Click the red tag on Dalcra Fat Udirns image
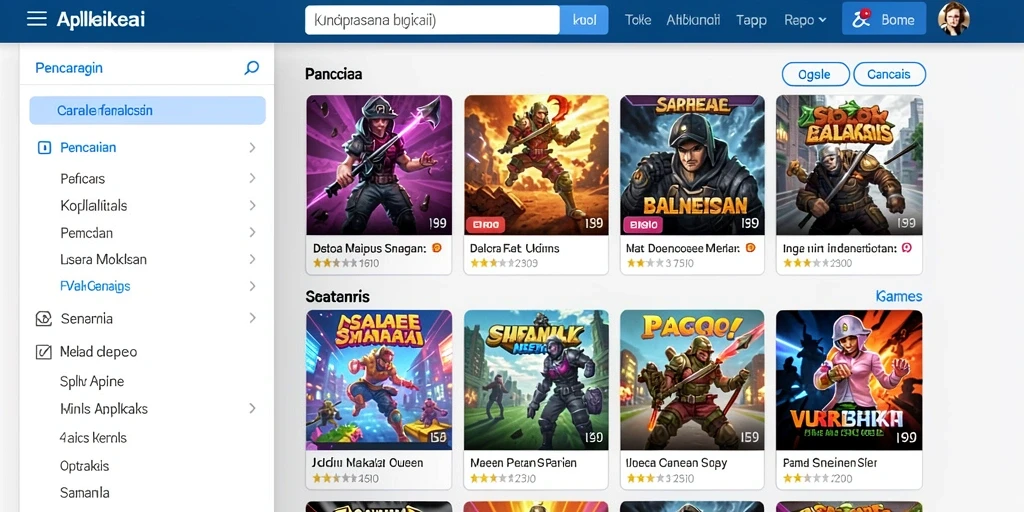Viewport: 1024px width, 512px height. [x=485, y=225]
